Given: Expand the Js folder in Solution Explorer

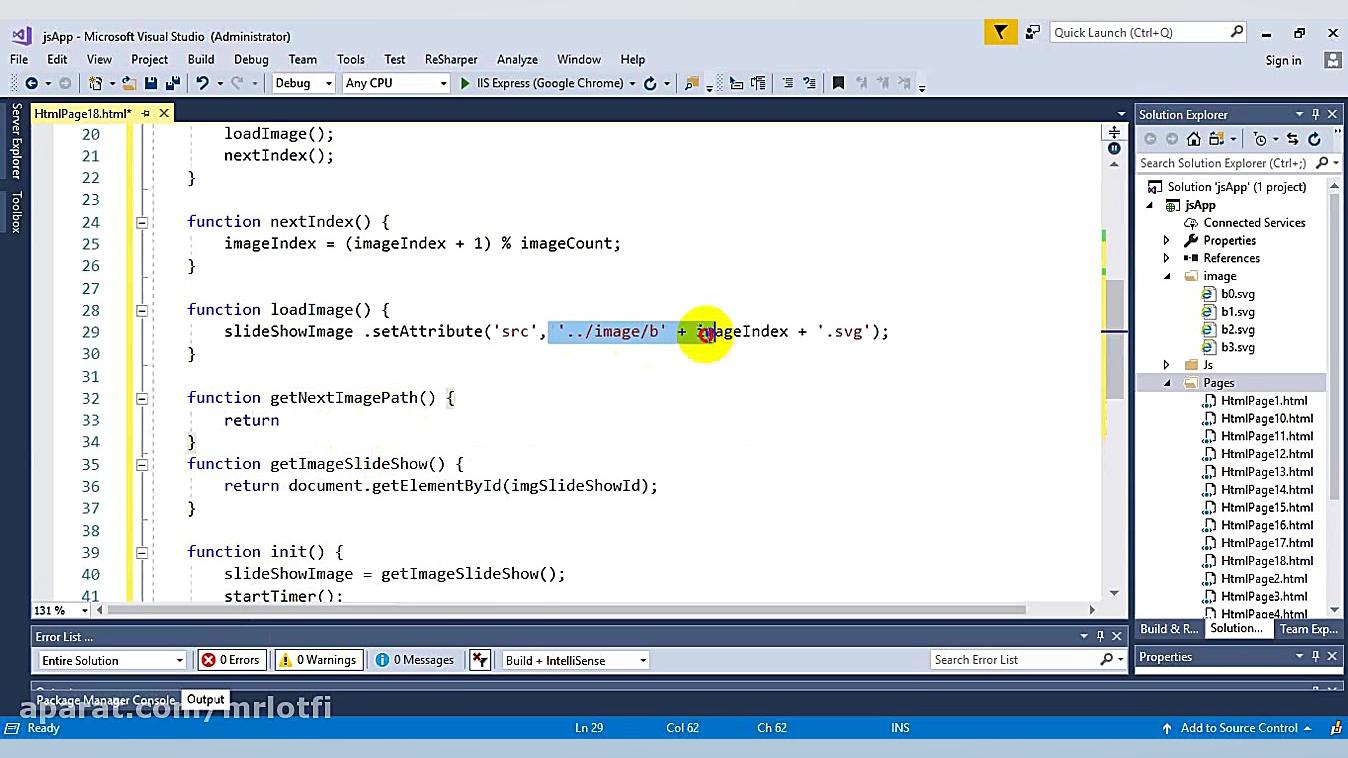Looking at the screenshot, I should (x=1166, y=365).
